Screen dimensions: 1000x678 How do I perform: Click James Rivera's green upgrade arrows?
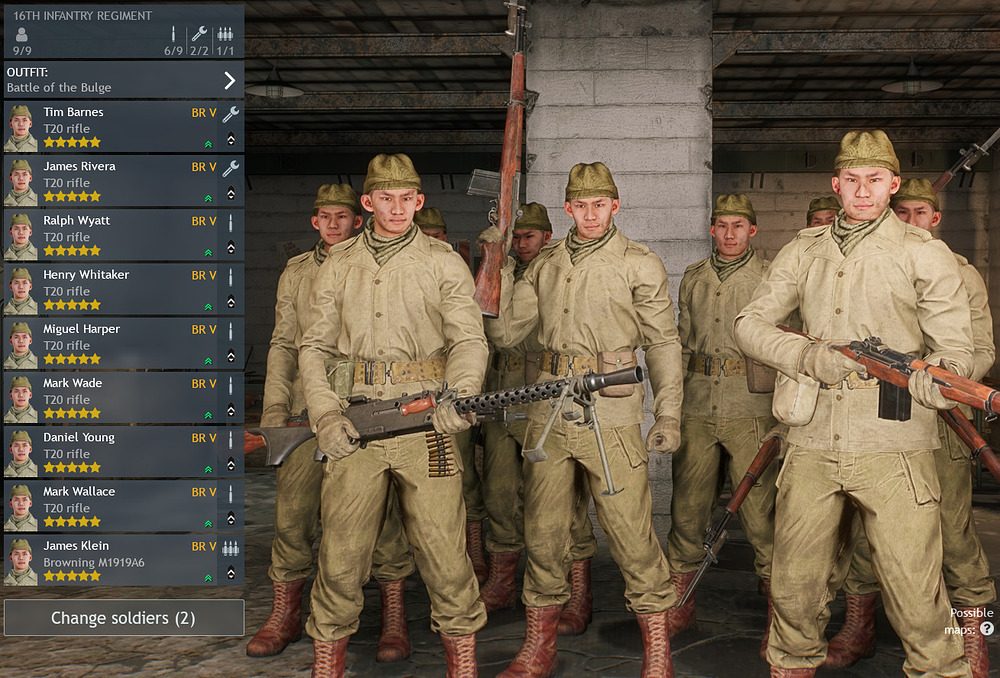coord(209,198)
